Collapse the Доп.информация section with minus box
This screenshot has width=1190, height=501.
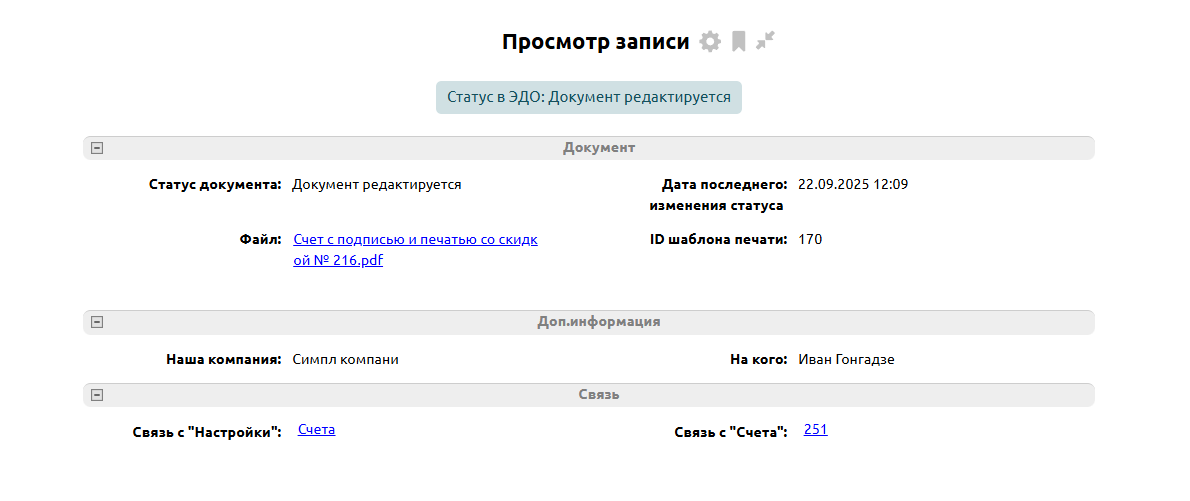(97, 322)
